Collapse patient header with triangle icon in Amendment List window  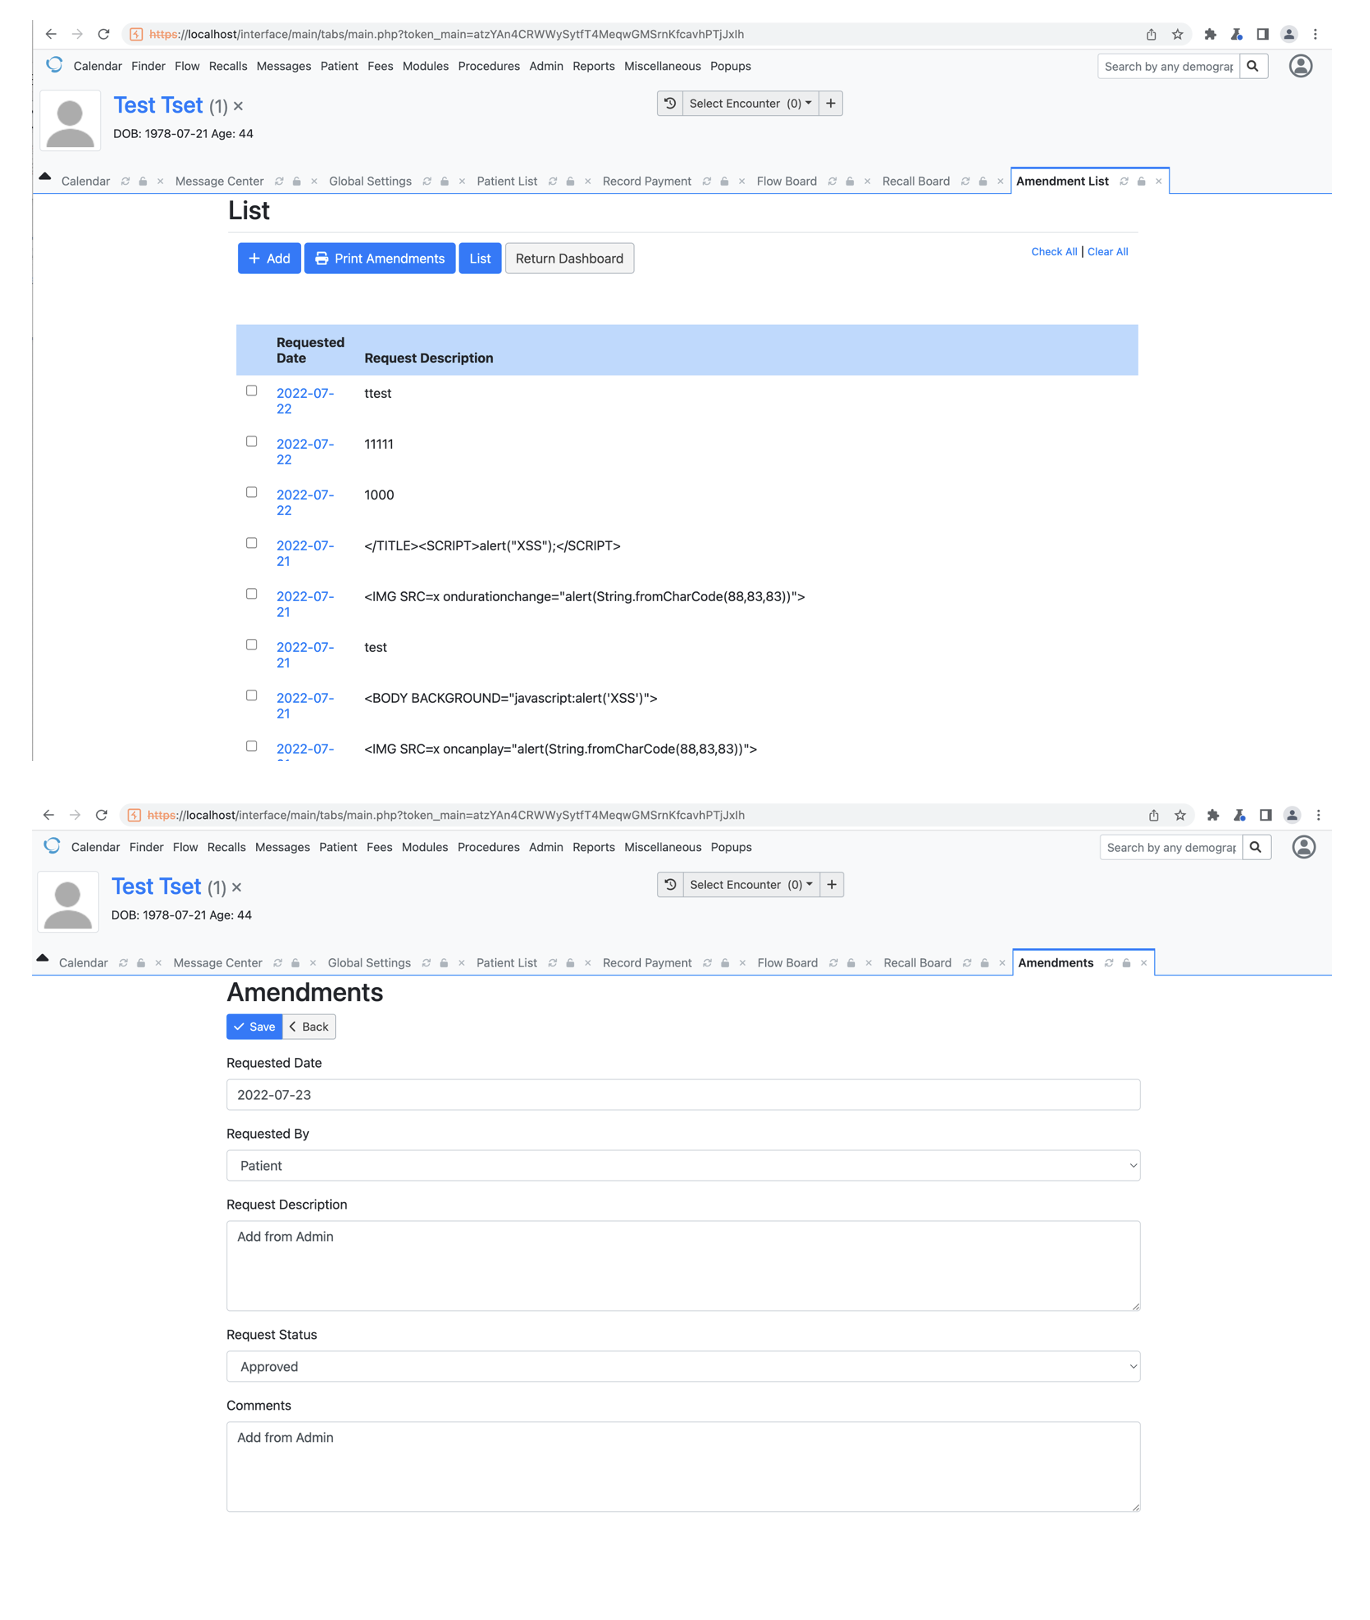pos(45,176)
